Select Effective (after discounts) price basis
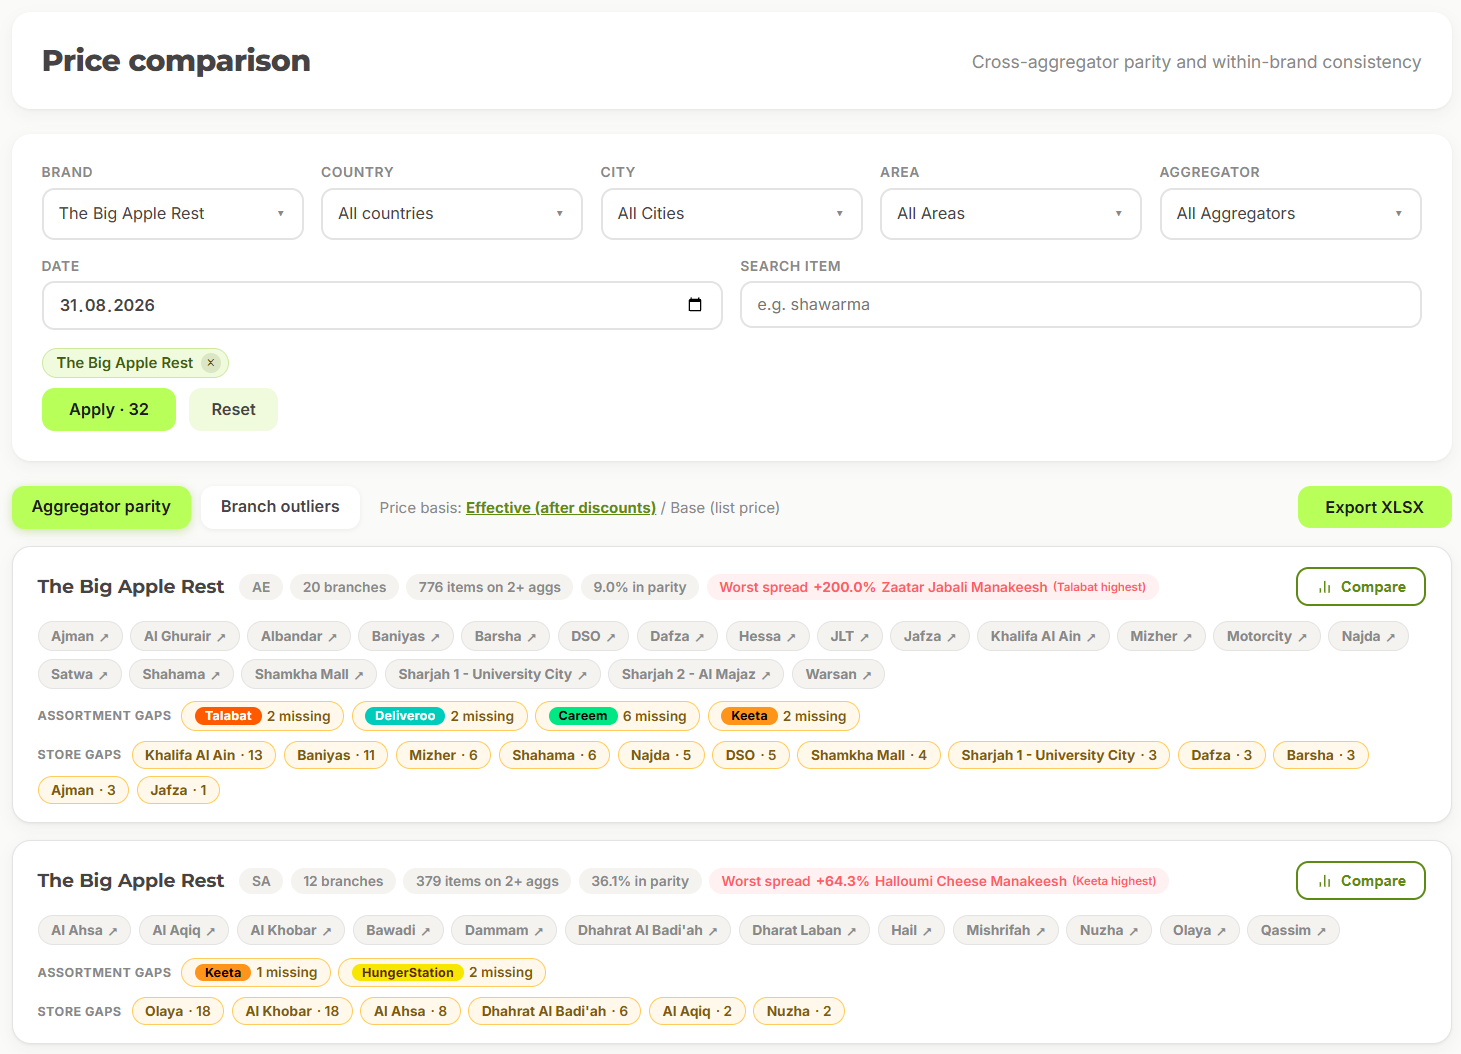Screen dimensions: 1461x1054 pyautogui.click(x=561, y=508)
